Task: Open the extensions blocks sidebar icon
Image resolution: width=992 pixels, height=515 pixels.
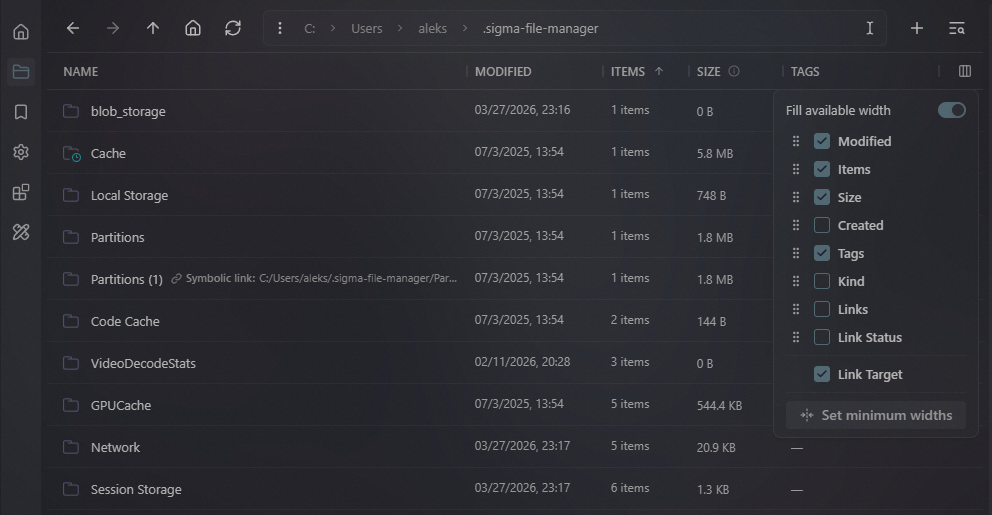Action: click(x=21, y=192)
